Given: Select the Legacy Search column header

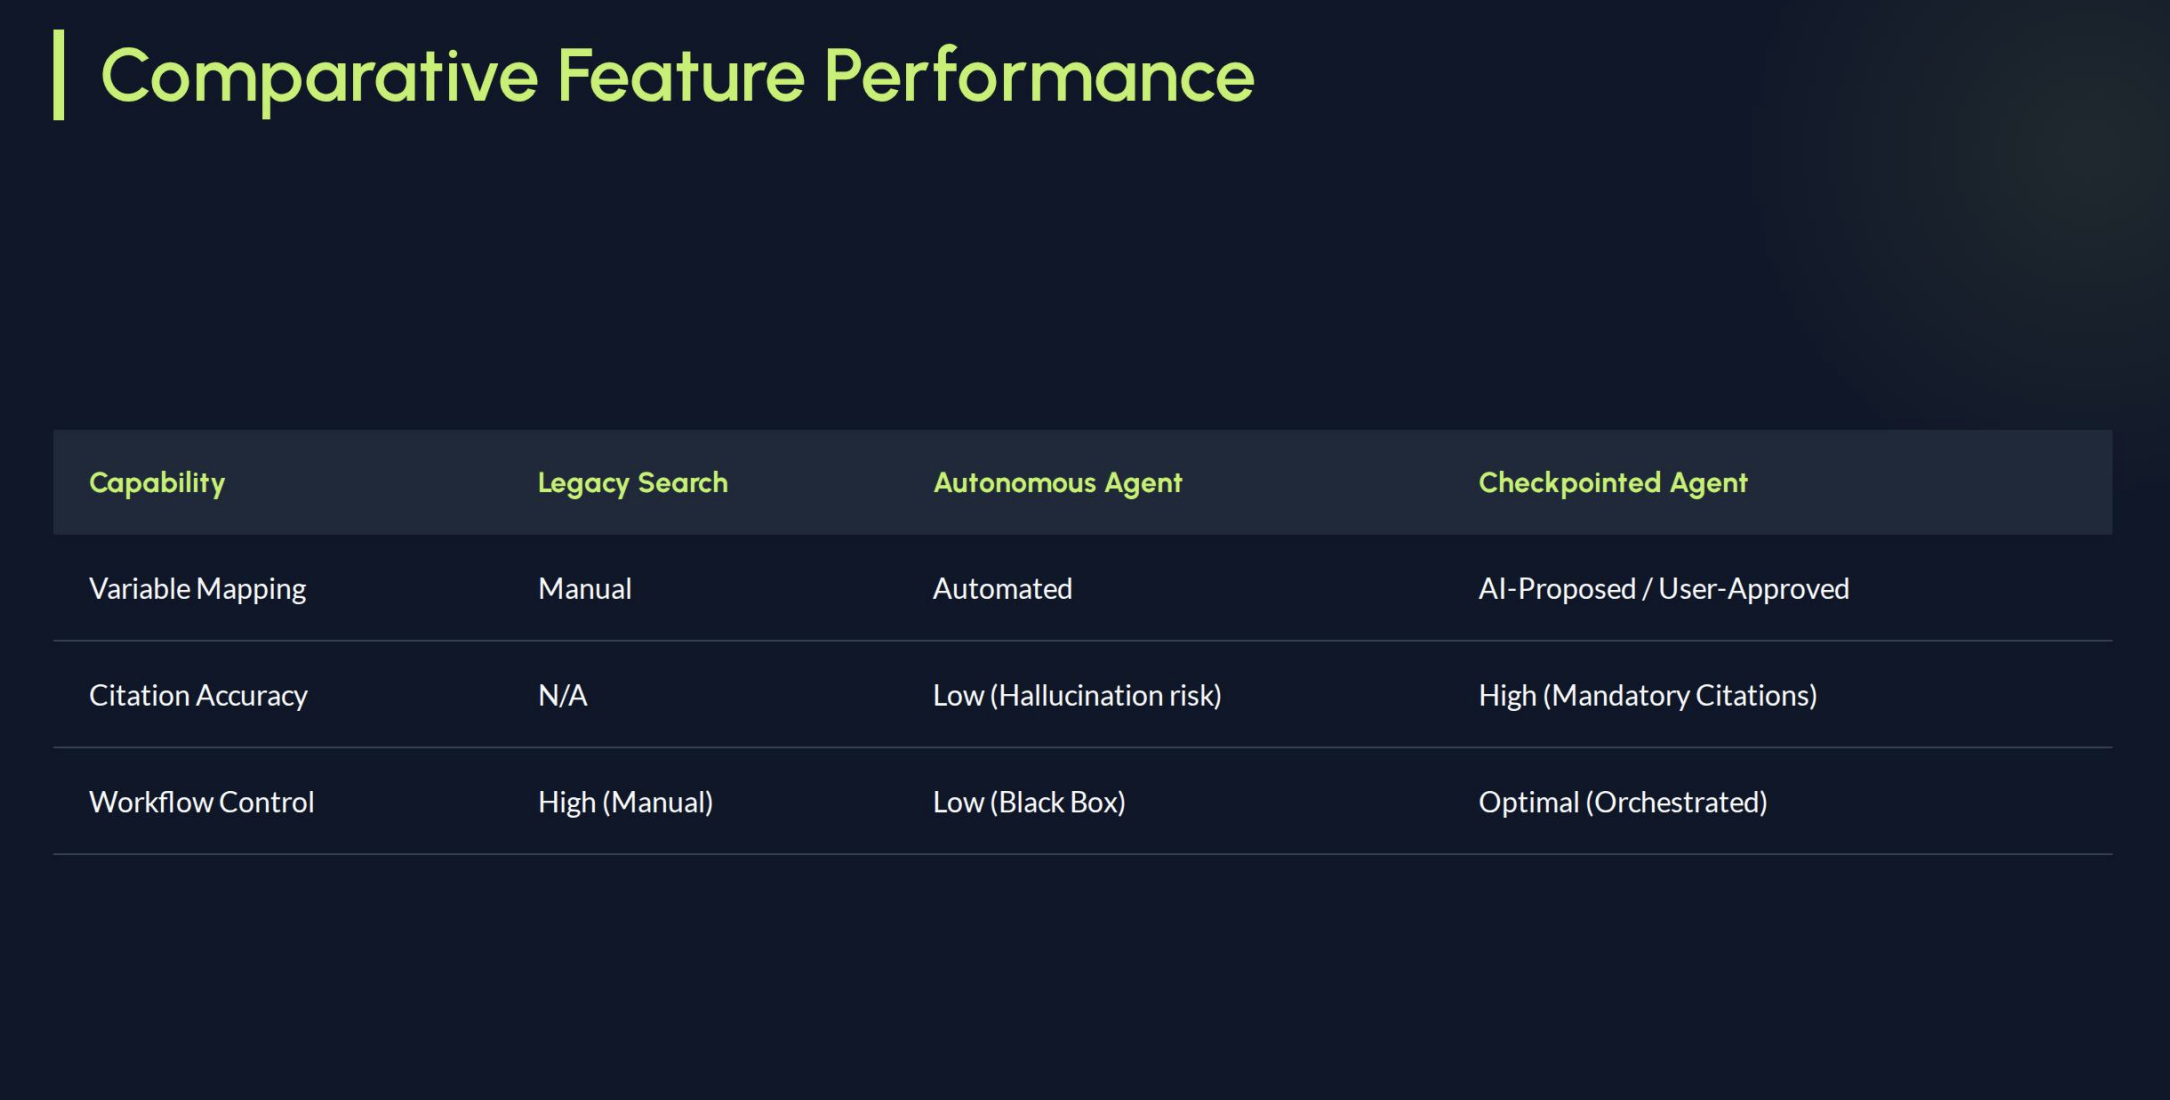Looking at the screenshot, I should click(x=632, y=483).
